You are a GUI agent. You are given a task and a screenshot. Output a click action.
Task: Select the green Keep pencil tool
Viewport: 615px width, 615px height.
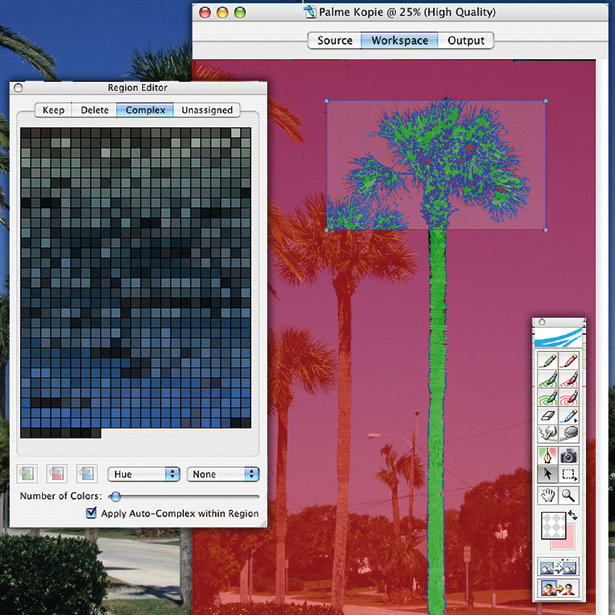point(547,362)
